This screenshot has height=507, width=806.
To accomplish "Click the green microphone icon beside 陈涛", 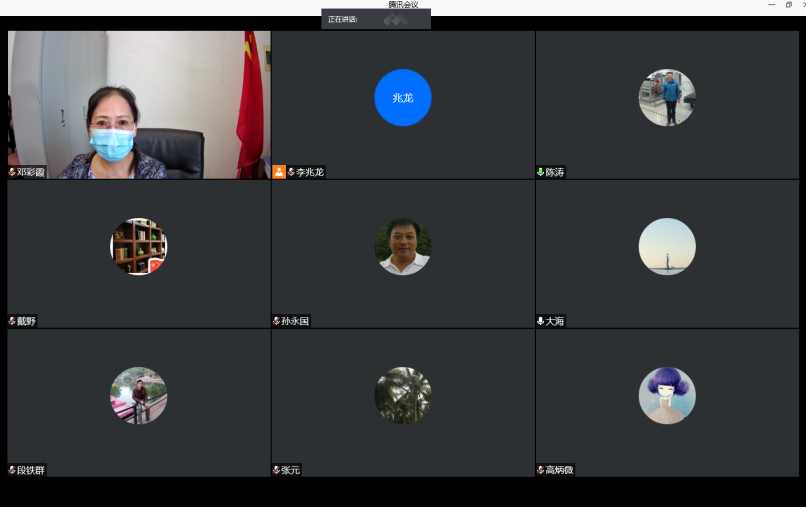I will click(x=541, y=172).
